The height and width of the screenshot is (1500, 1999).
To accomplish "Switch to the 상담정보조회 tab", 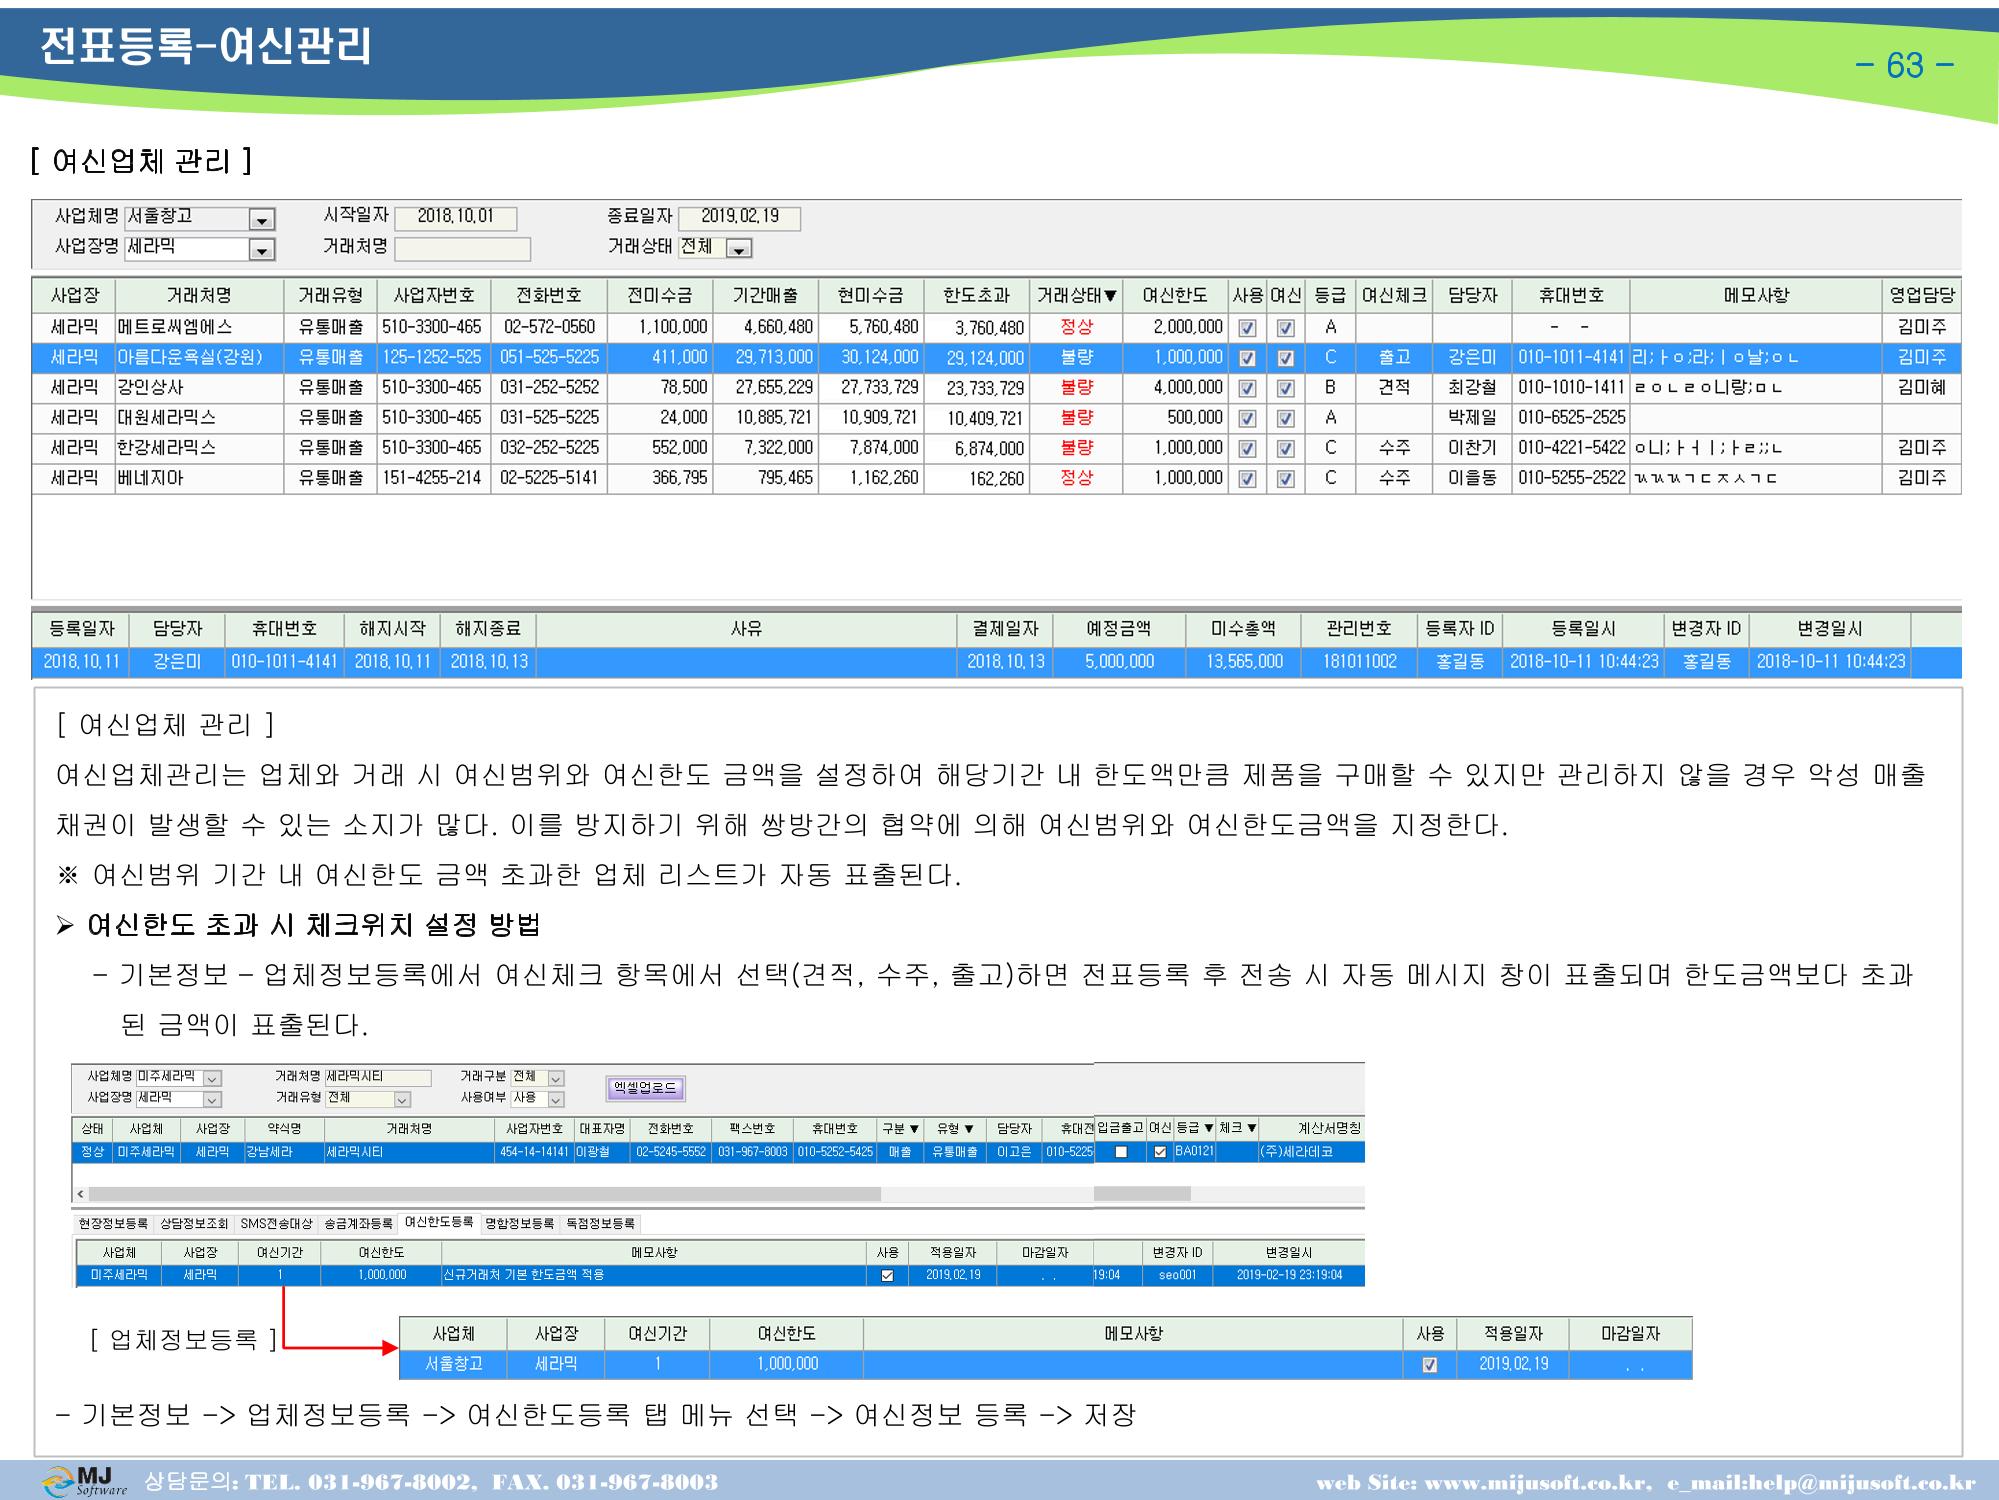I will tap(194, 1224).
